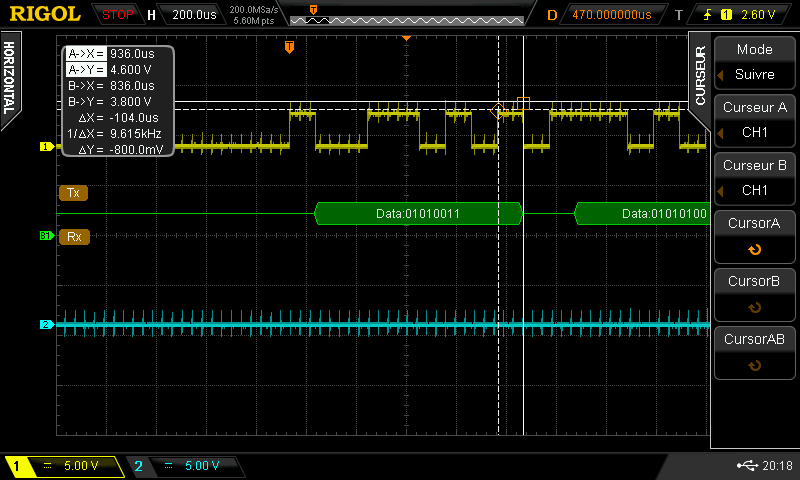Click the channel 2 5.00 V scale label

coord(202,466)
